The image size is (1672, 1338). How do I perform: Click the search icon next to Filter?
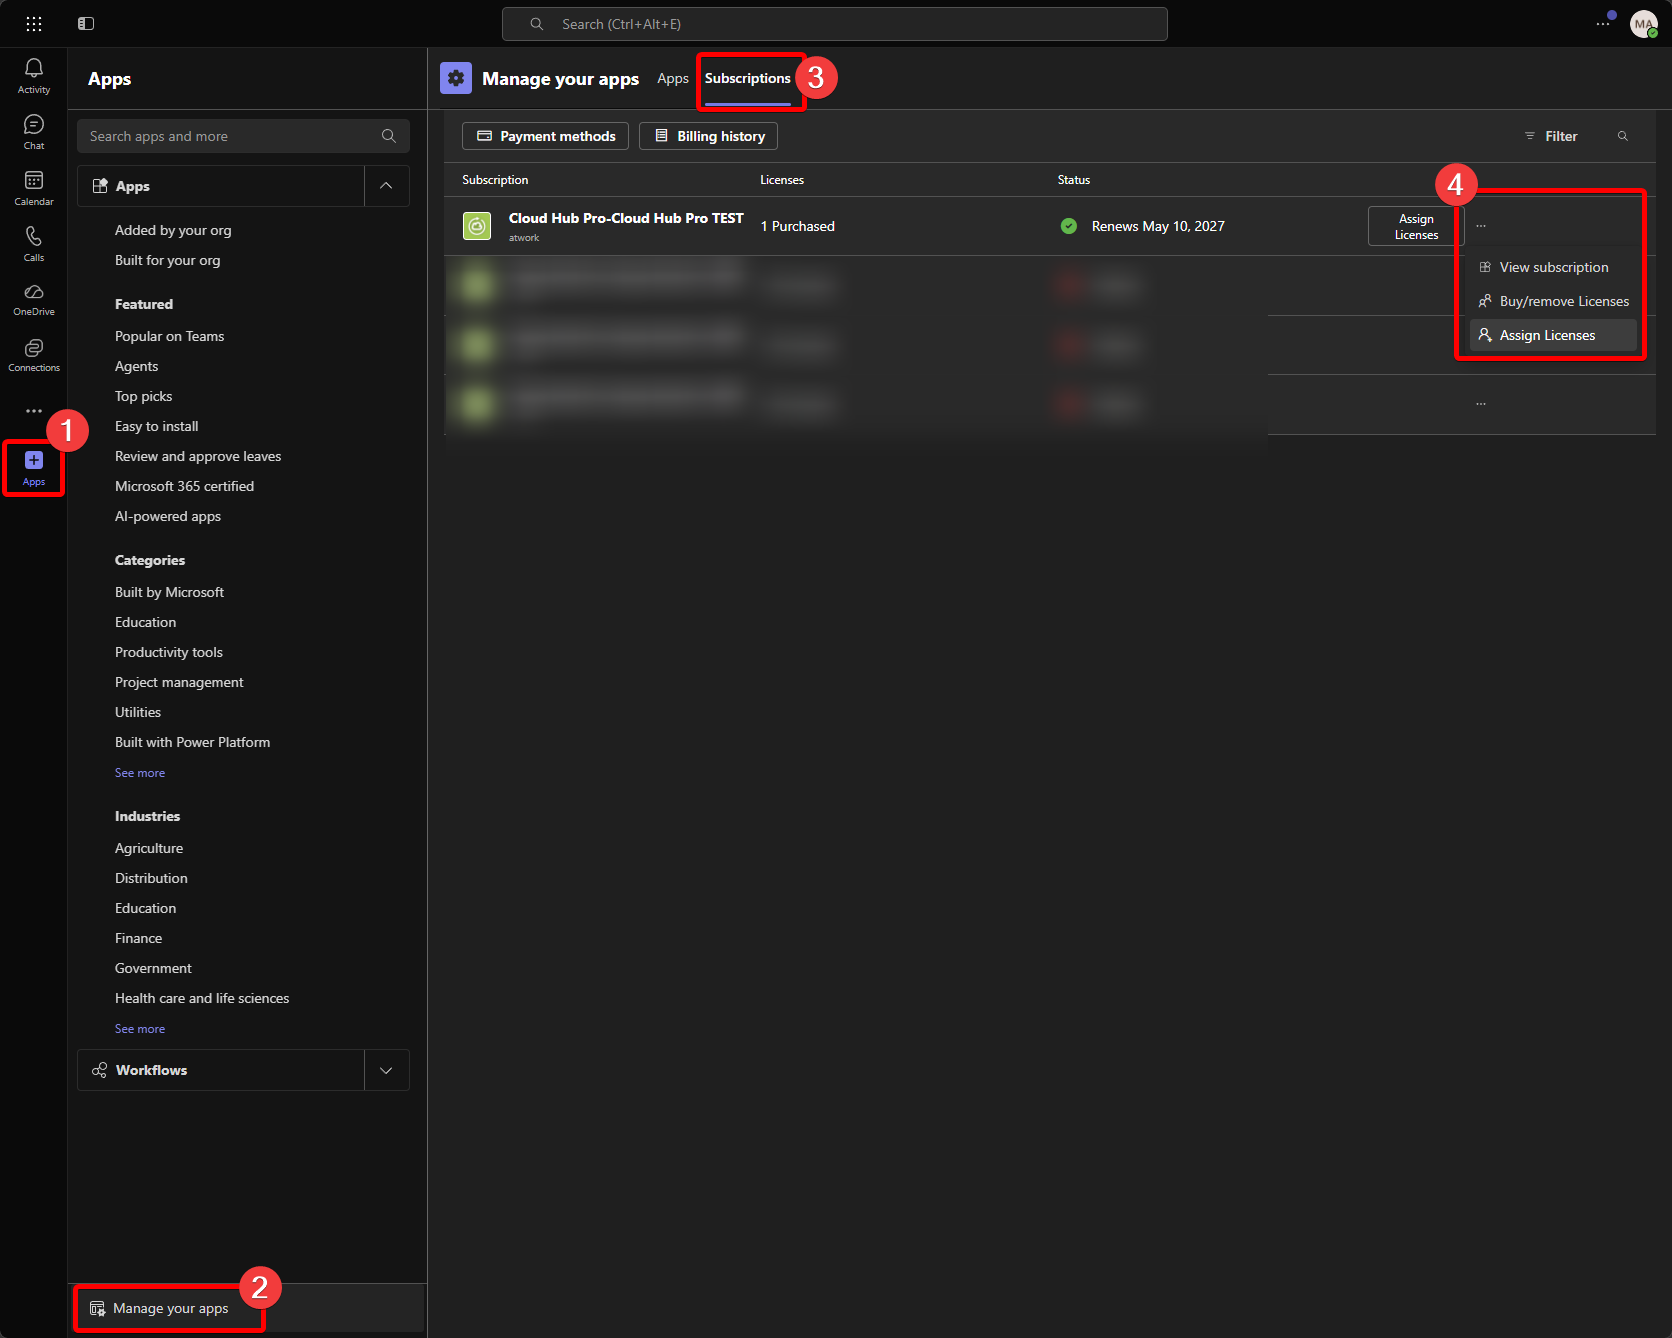[1623, 136]
